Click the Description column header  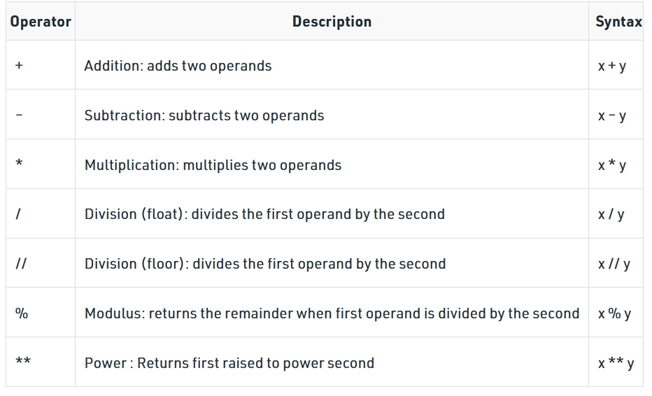(332, 22)
